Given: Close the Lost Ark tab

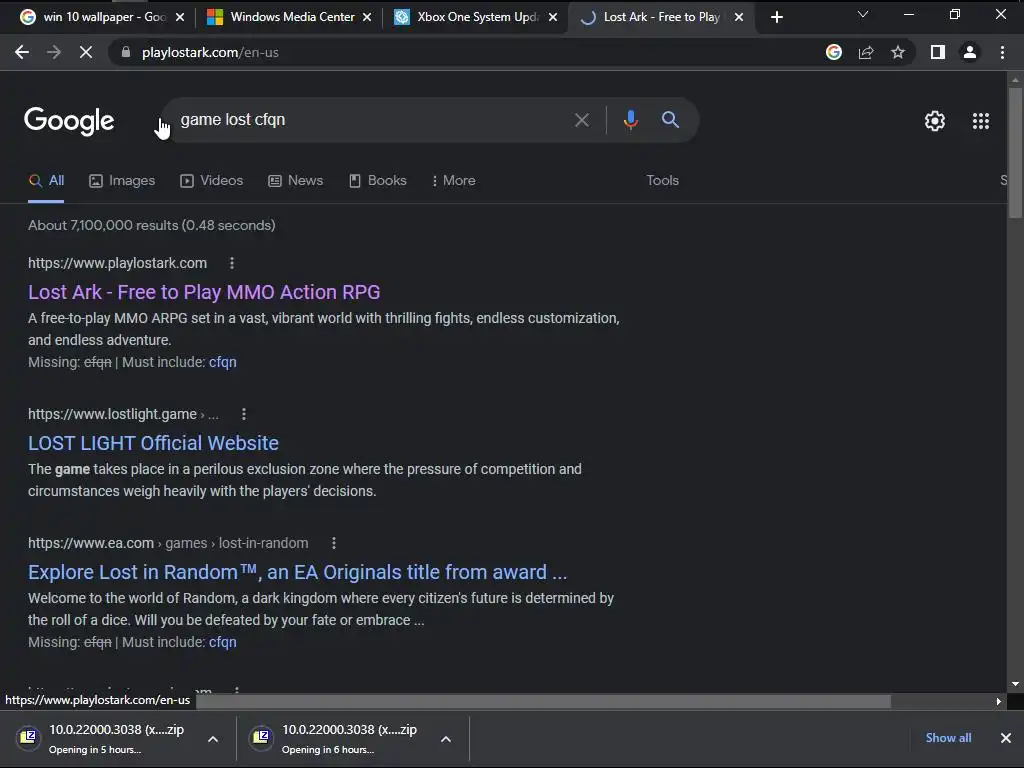Looking at the screenshot, I should pos(739,17).
